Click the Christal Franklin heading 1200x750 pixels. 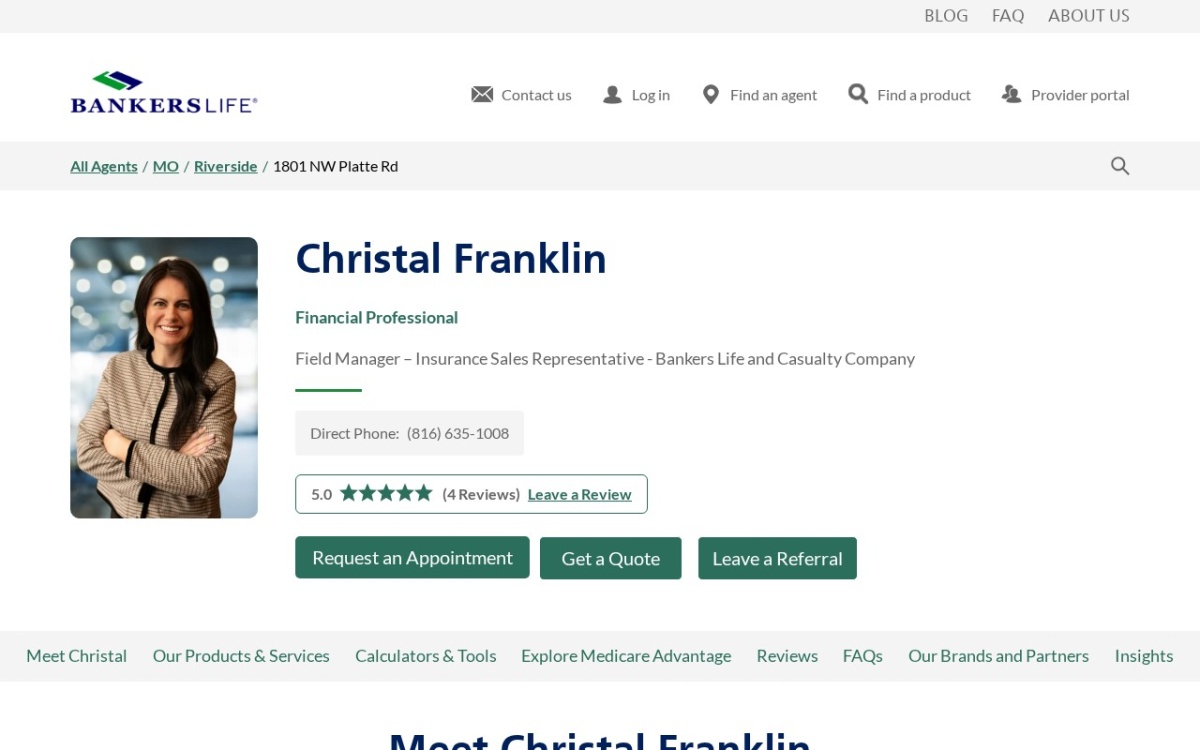(x=451, y=259)
